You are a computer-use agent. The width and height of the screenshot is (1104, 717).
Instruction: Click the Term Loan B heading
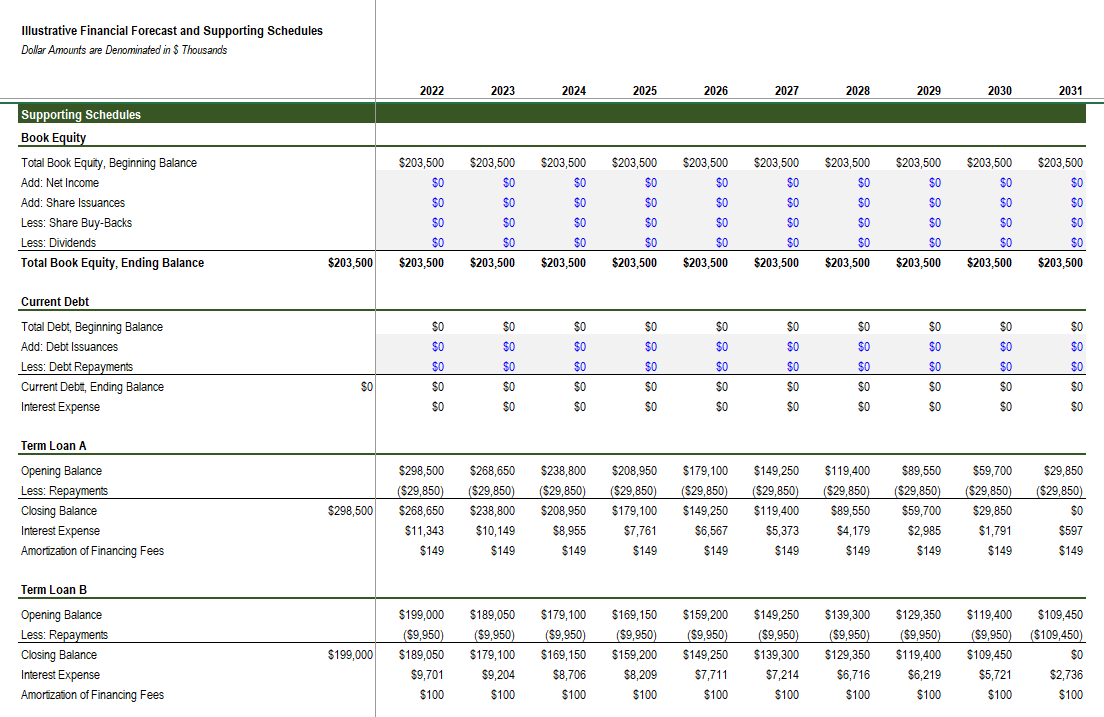click(x=54, y=590)
